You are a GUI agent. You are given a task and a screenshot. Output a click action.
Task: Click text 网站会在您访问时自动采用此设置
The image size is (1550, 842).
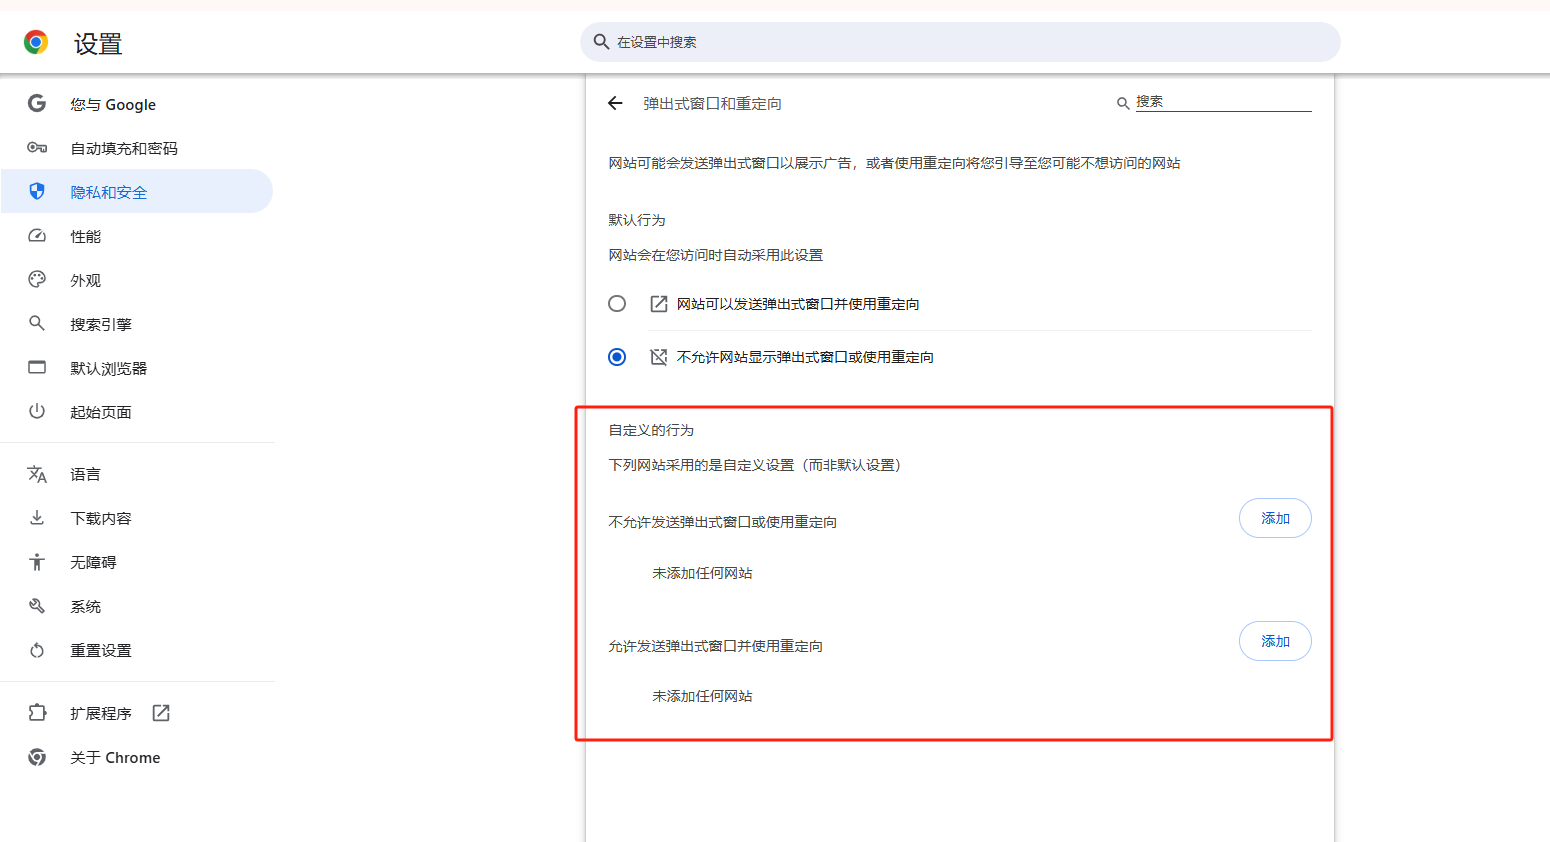[716, 255]
